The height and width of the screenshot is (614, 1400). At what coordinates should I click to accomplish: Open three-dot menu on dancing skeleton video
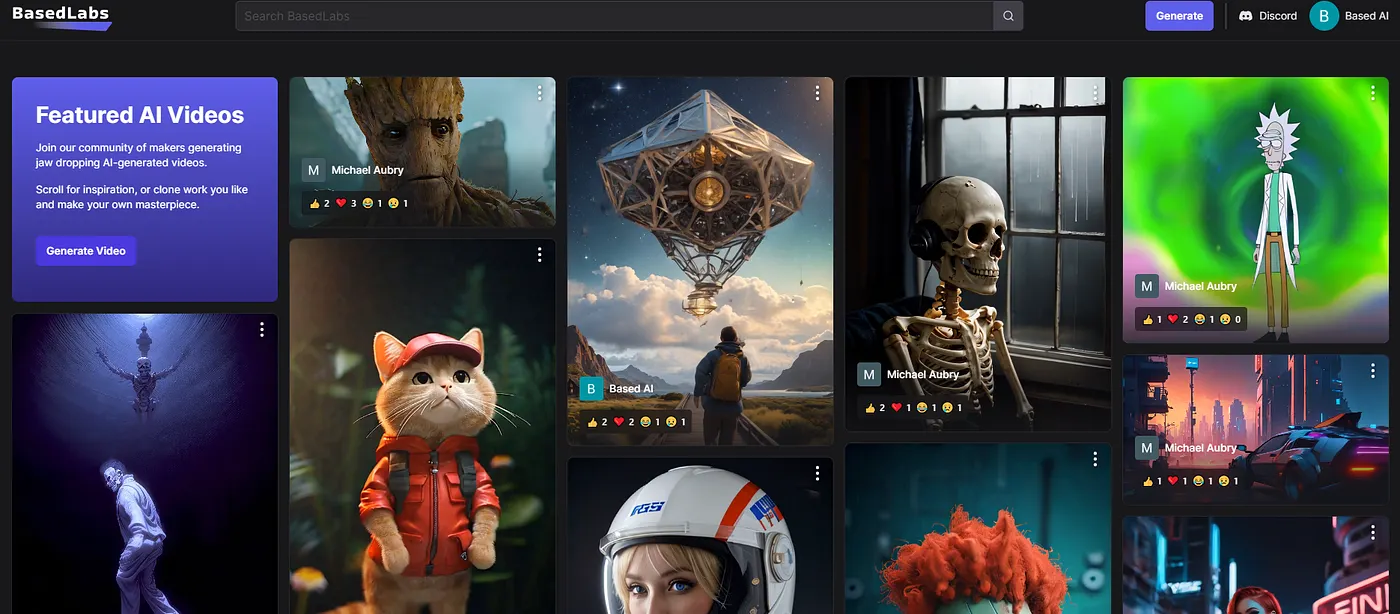click(261, 329)
